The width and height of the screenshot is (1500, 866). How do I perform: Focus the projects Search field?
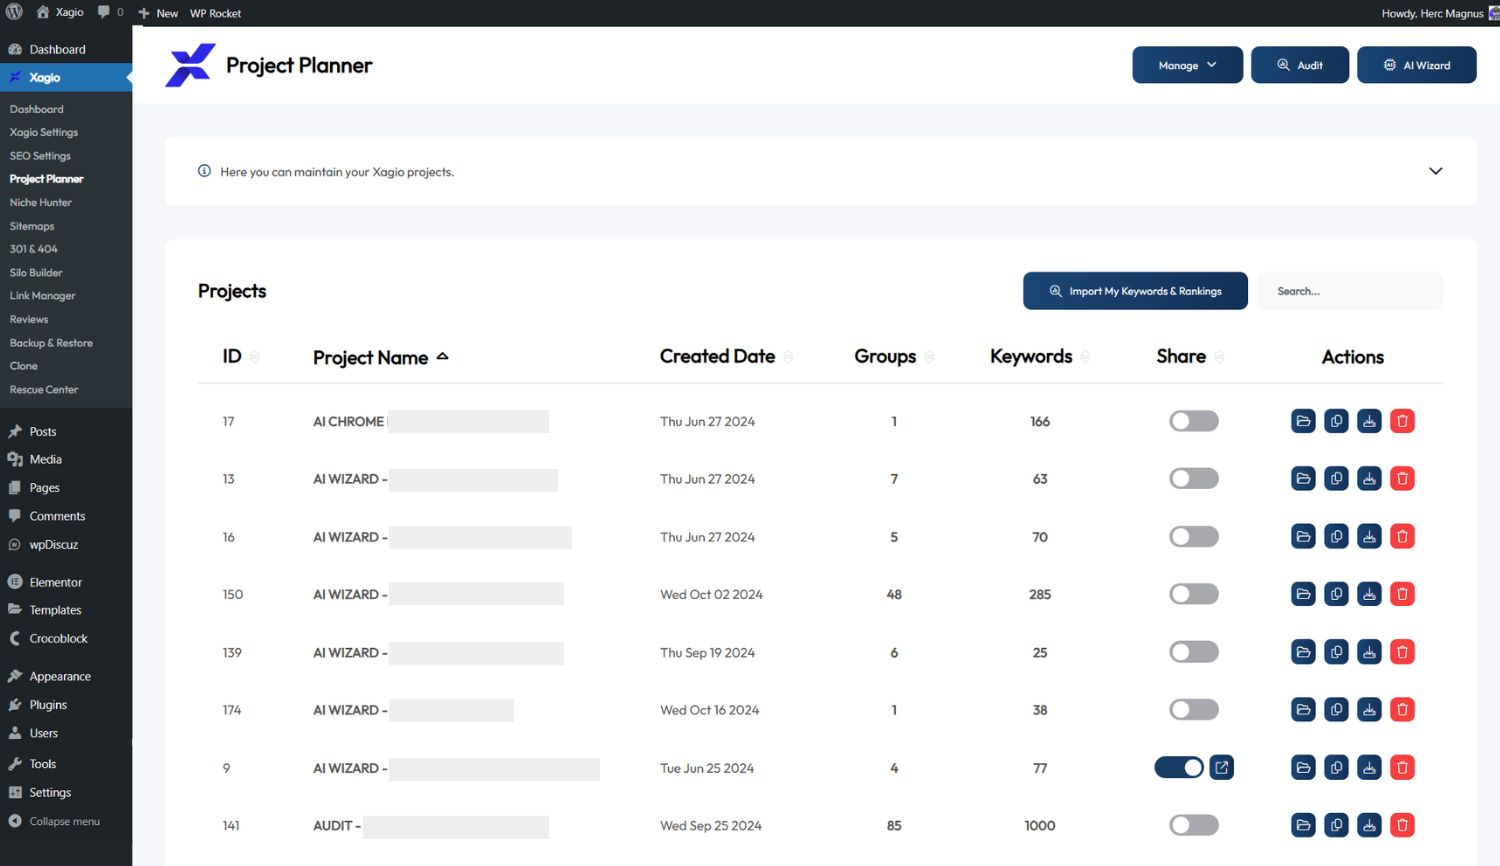(1350, 291)
